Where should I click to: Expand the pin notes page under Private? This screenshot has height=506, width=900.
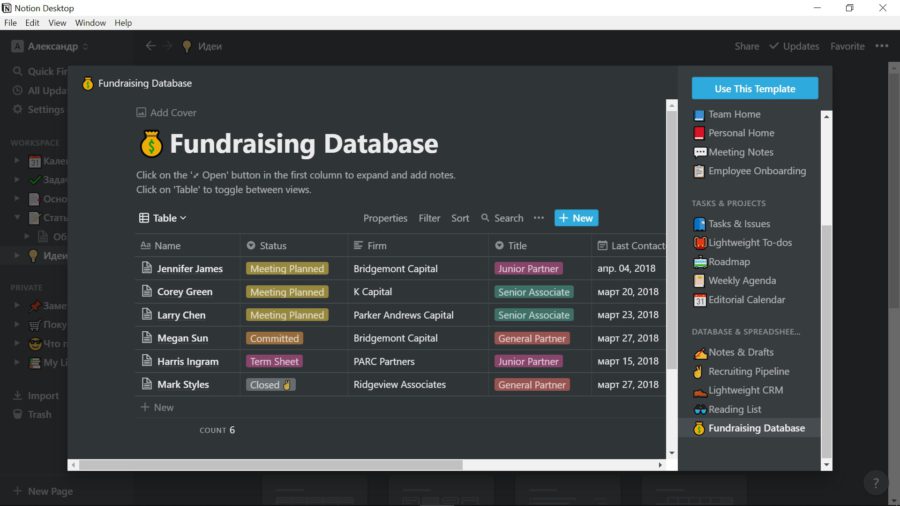pos(17,305)
